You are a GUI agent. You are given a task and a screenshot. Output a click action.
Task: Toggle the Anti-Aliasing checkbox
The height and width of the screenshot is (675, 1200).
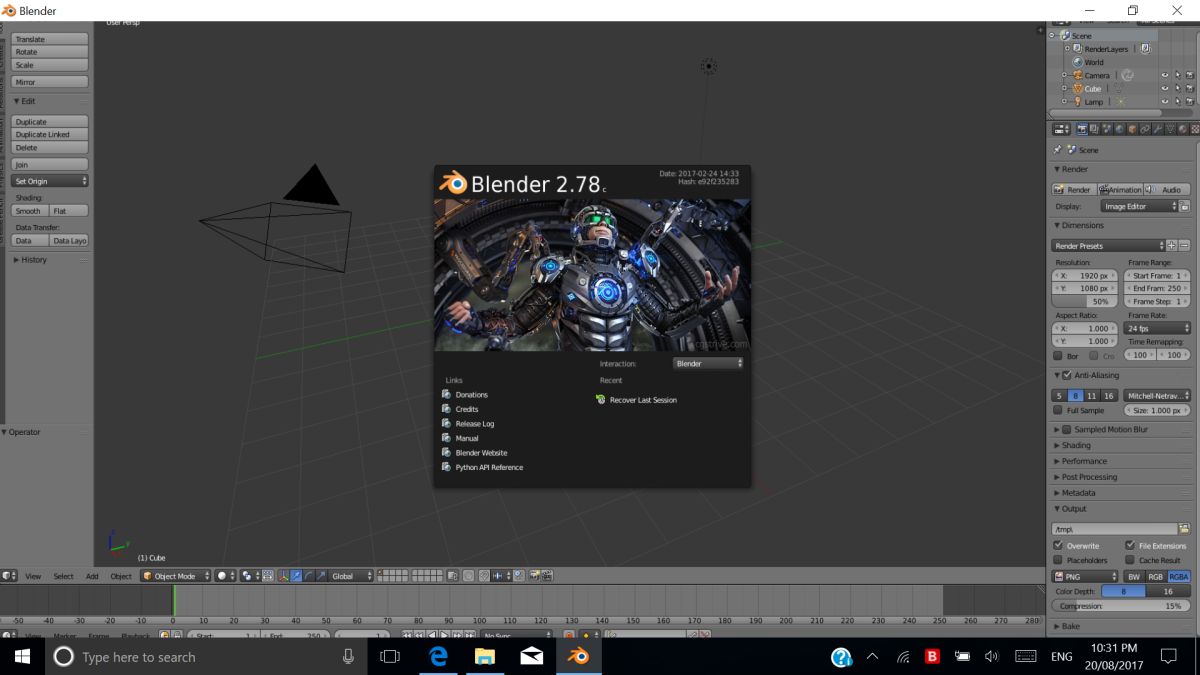pos(1067,375)
